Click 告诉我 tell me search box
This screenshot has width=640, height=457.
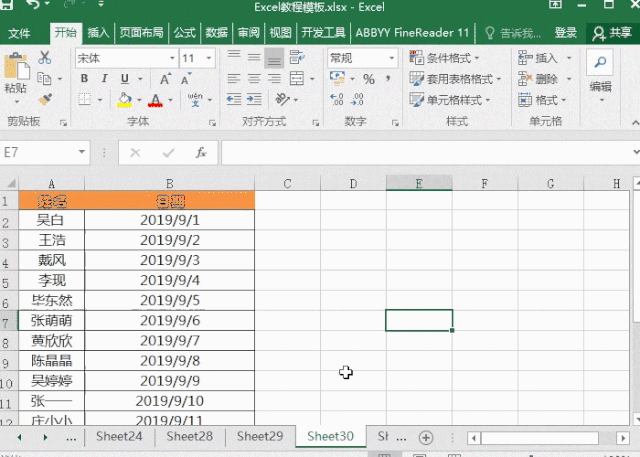(513, 33)
